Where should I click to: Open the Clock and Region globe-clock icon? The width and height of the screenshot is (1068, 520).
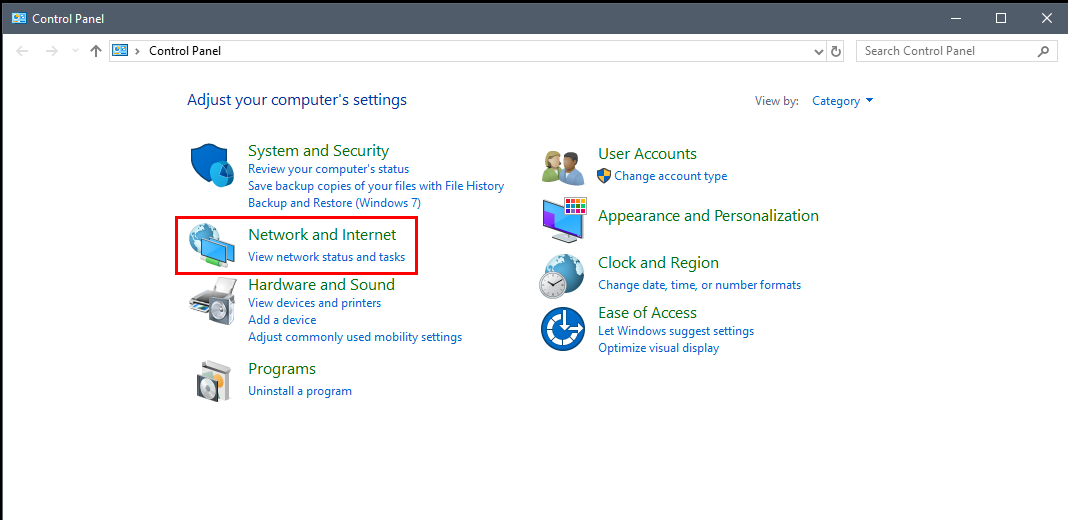tap(562, 275)
